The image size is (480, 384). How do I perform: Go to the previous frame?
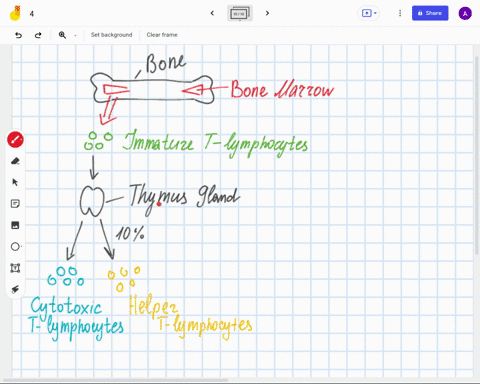coord(212,13)
